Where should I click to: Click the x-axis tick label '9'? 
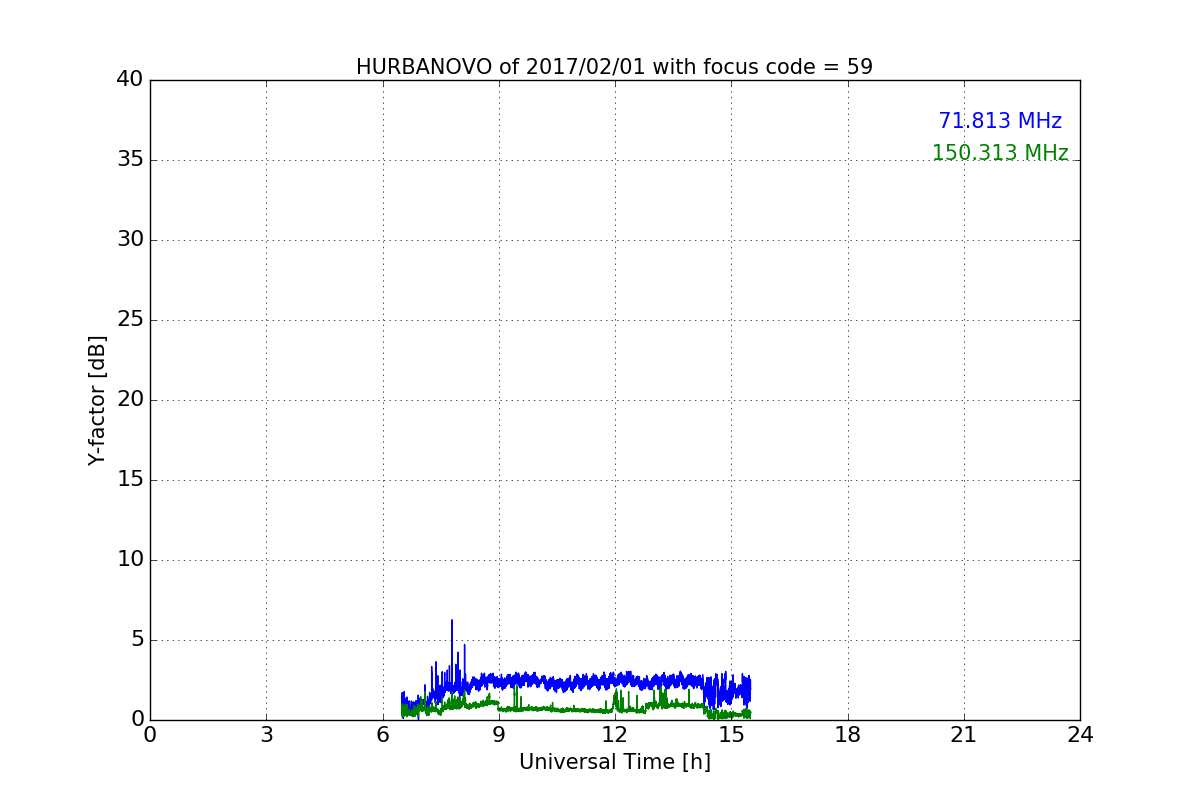(499, 735)
